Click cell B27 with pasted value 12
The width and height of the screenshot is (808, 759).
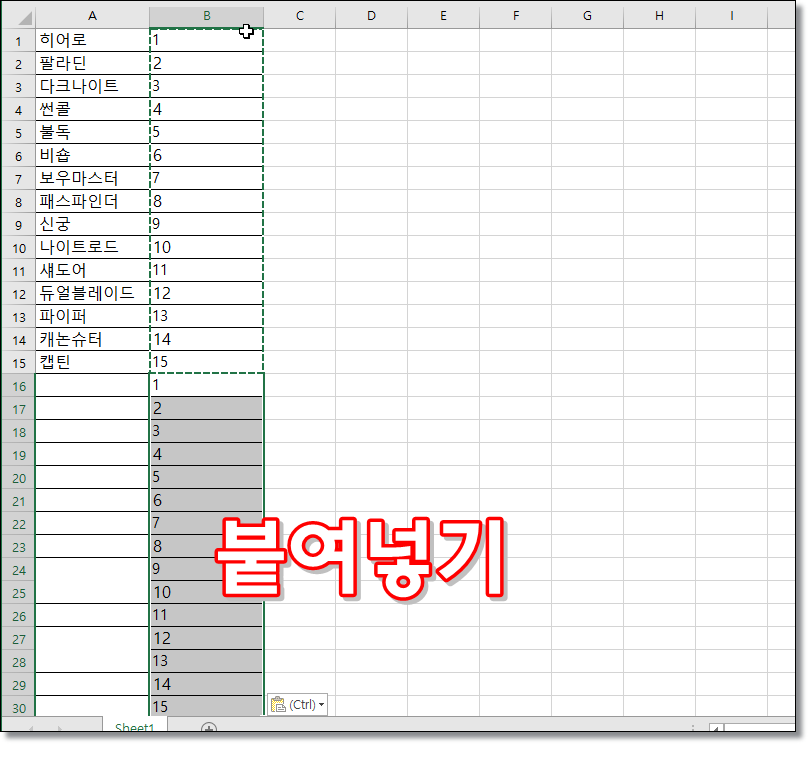[207, 638]
